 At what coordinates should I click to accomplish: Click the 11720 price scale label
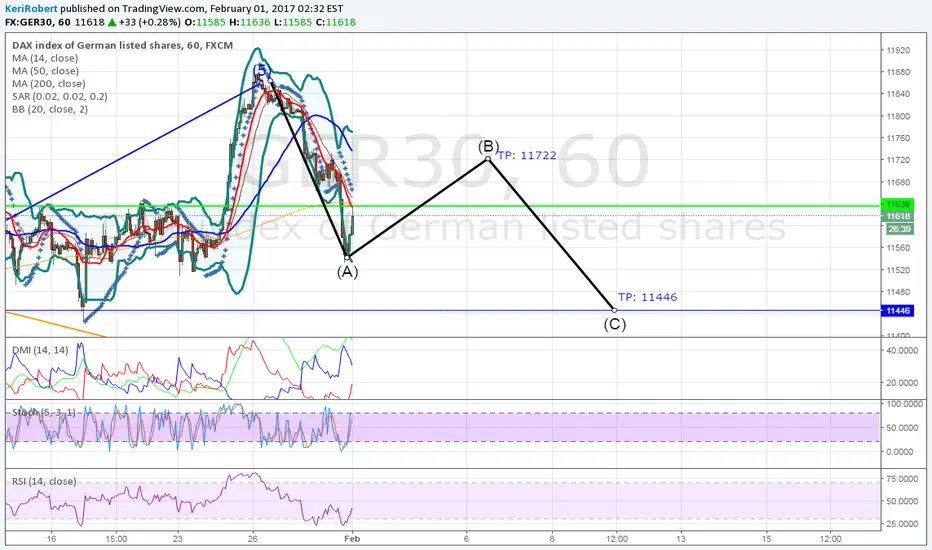898,160
